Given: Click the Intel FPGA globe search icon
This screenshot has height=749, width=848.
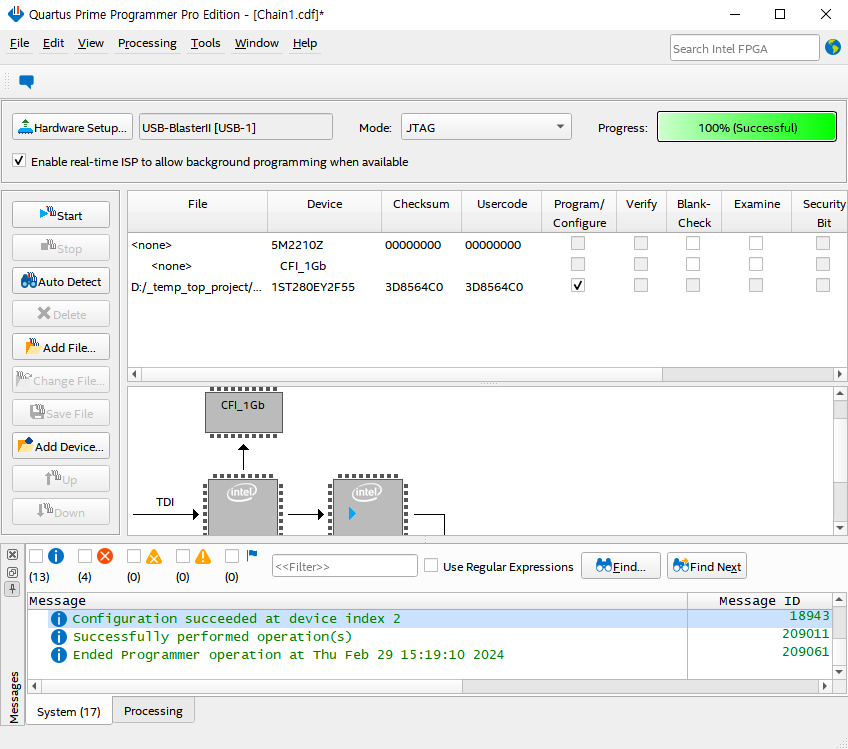Looking at the screenshot, I should pyautogui.click(x=832, y=47).
